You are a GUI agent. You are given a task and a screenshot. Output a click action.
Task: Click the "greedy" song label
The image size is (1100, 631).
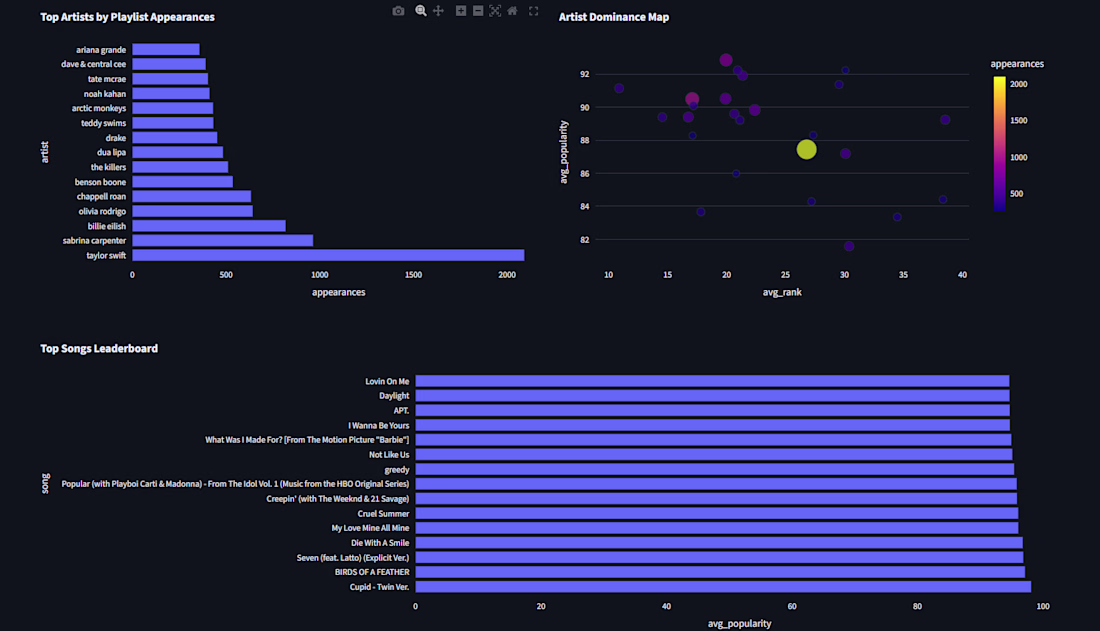(x=397, y=470)
